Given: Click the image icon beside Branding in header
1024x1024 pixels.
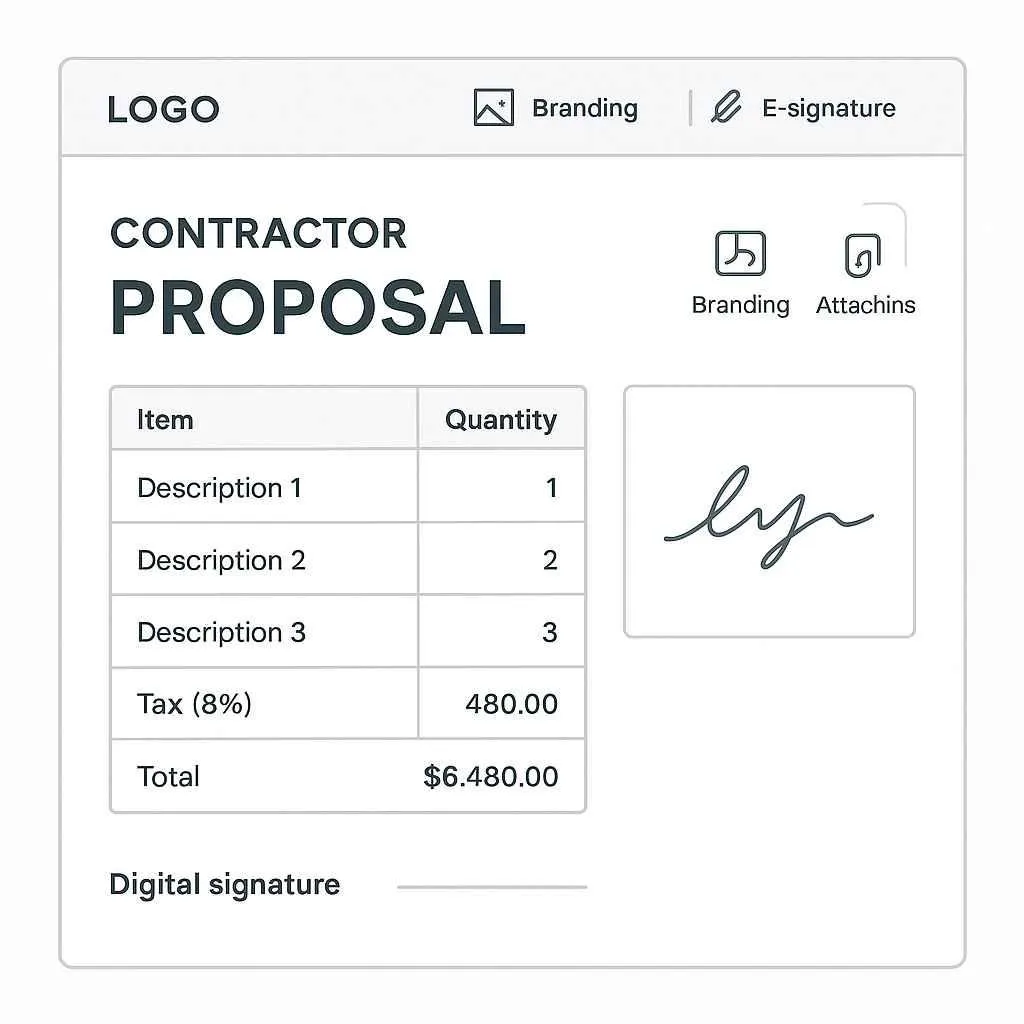Looking at the screenshot, I should coord(493,108).
